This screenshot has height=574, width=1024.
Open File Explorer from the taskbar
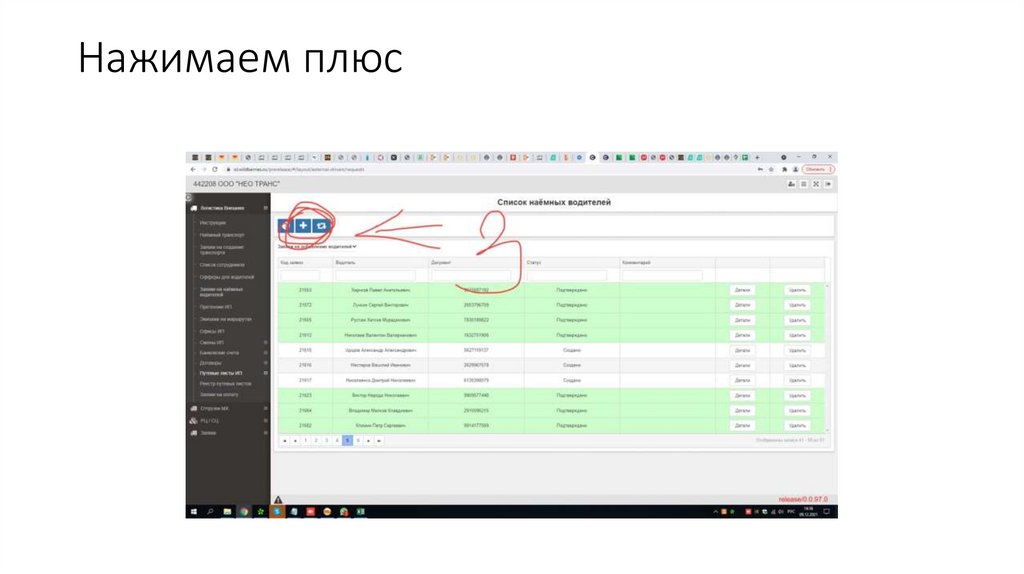[227, 511]
